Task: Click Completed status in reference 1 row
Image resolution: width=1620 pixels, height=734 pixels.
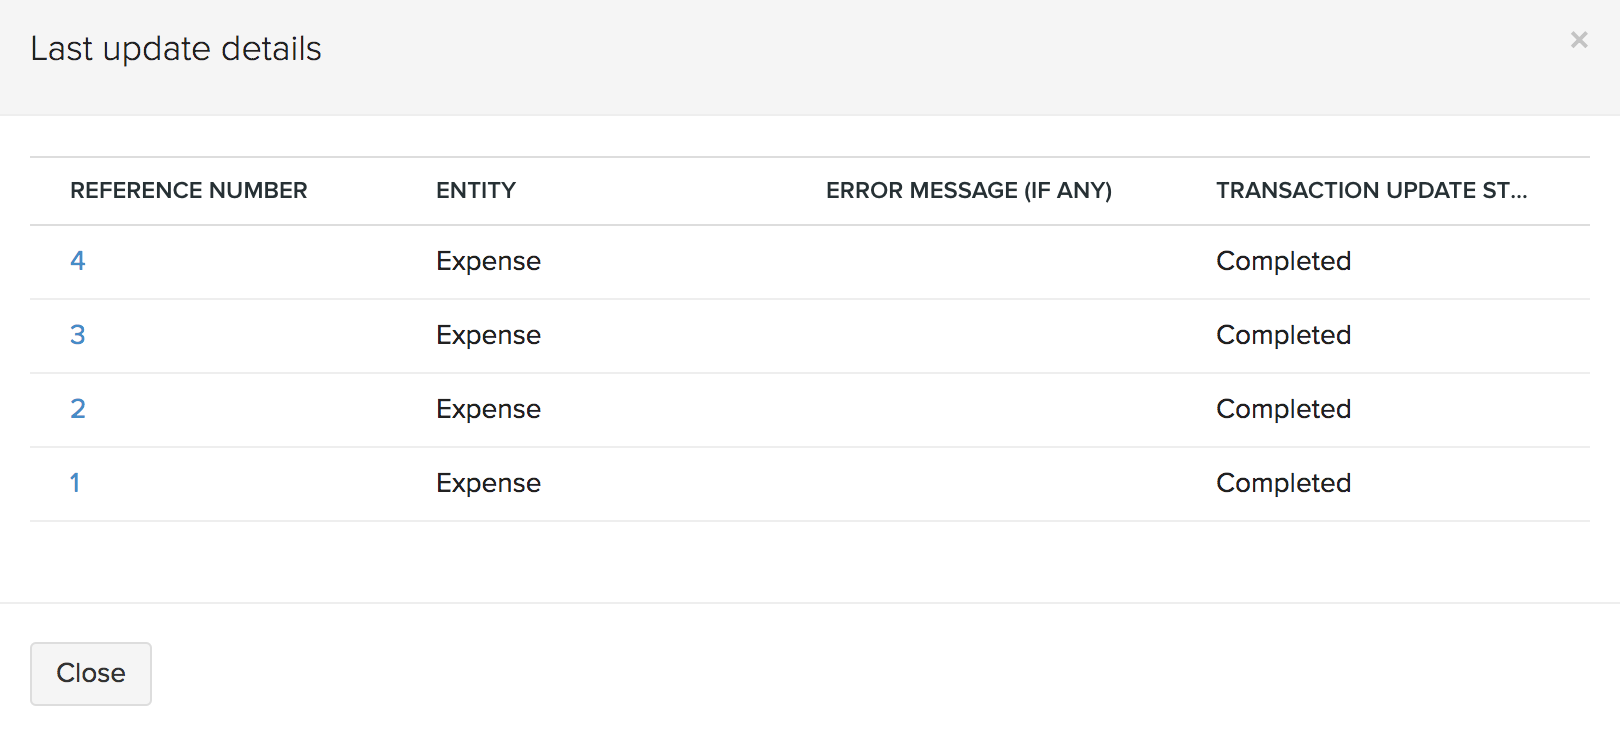Action: [1283, 483]
